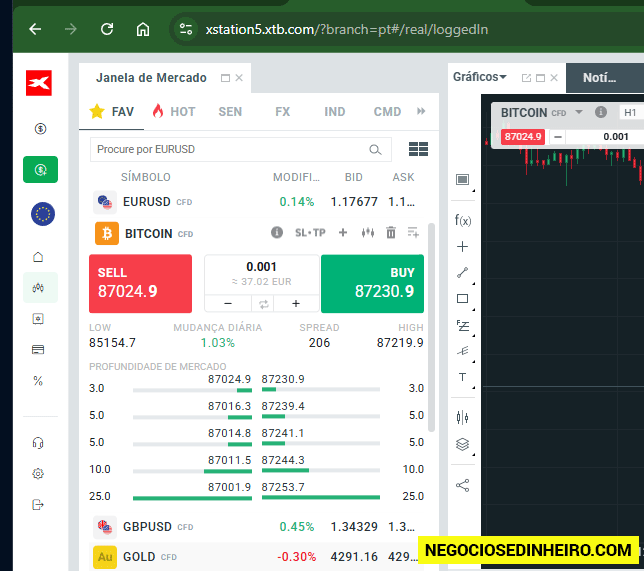Switch to the FAV tab
The height and width of the screenshot is (571, 644).
point(112,111)
